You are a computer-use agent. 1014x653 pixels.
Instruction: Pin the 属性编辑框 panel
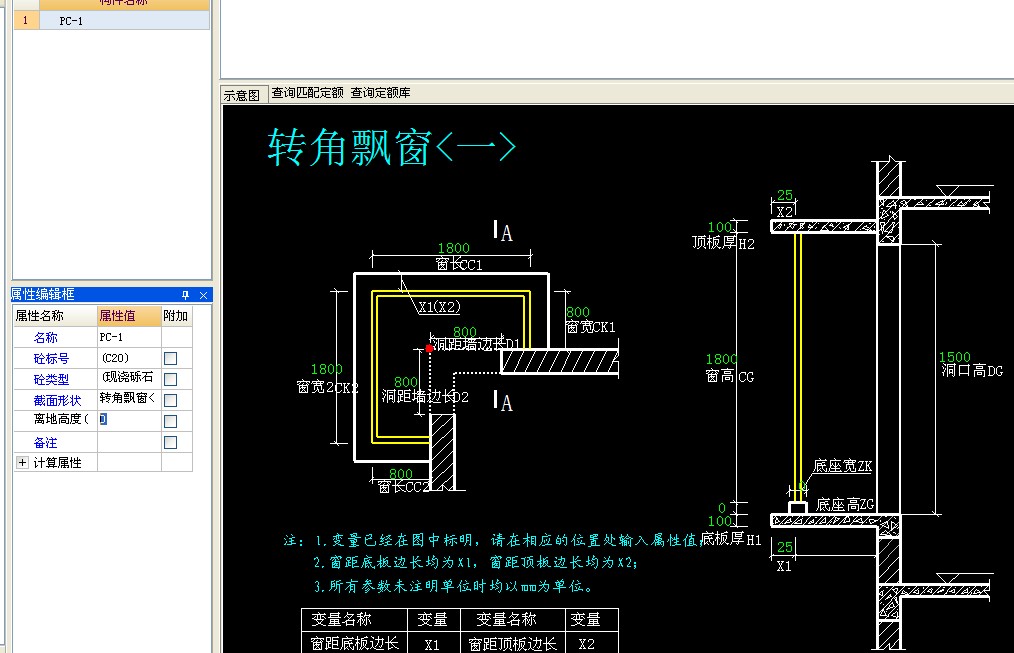pyautogui.click(x=186, y=295)
